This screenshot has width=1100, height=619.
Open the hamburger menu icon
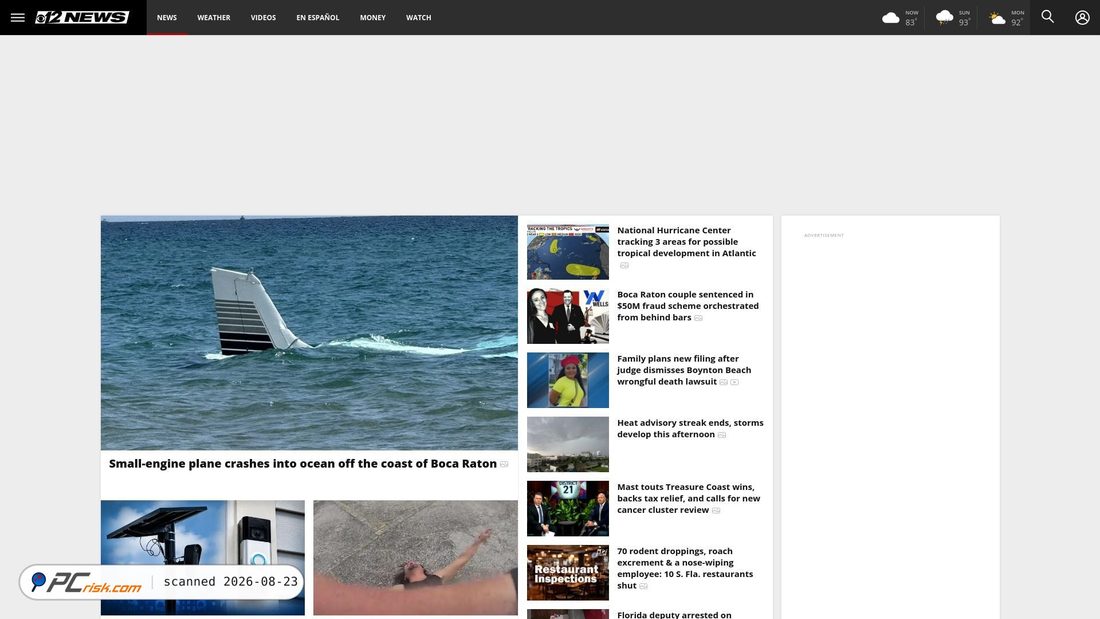[x=18, y=18]
